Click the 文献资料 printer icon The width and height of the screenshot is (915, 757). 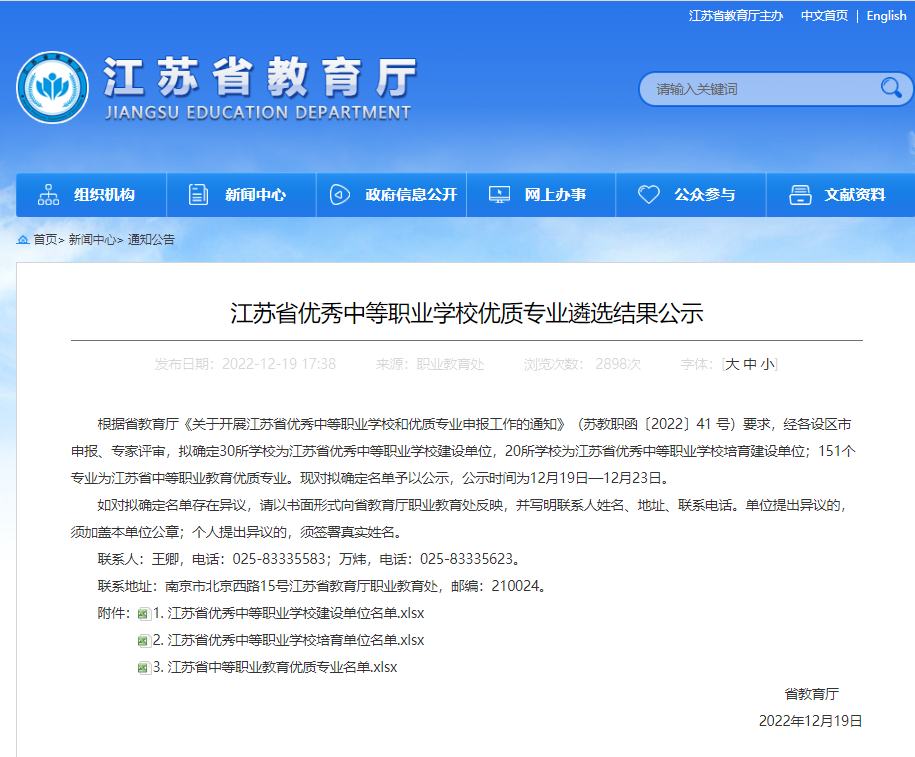click(800, 194)
